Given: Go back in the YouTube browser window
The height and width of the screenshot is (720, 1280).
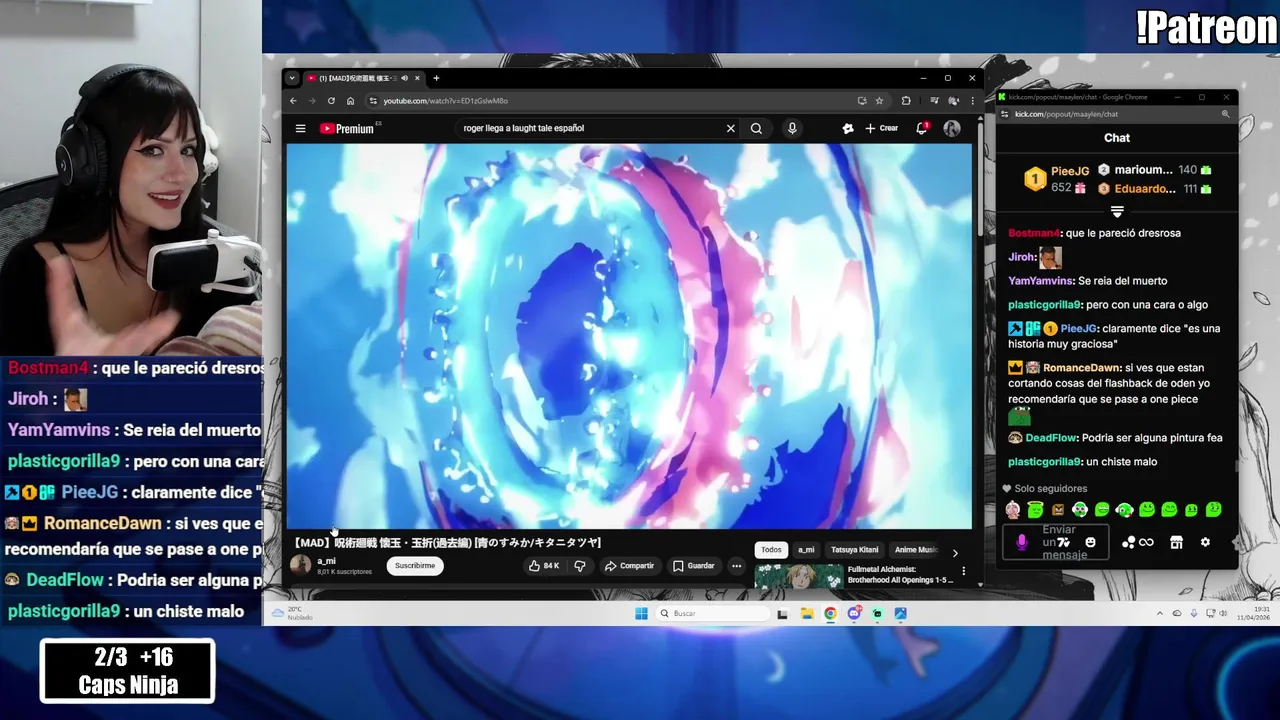Looking at the screenshot, I should [293, 101].
